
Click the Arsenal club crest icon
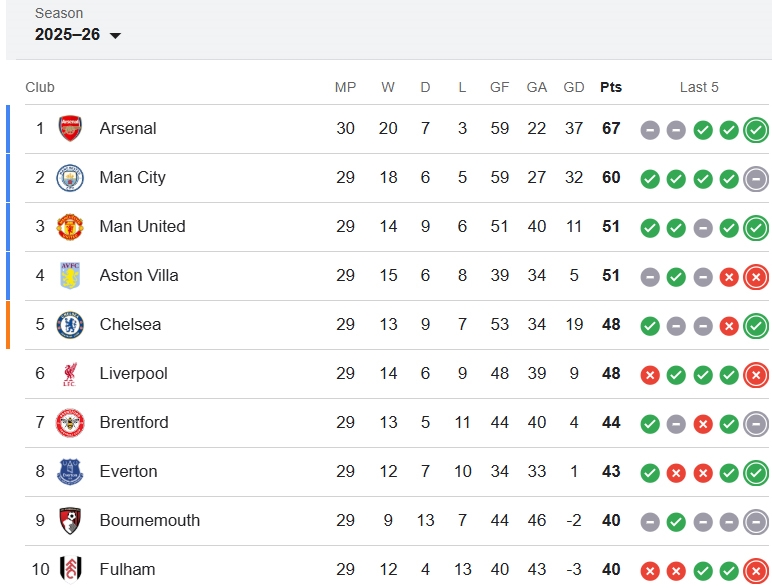tap(70, 128)
